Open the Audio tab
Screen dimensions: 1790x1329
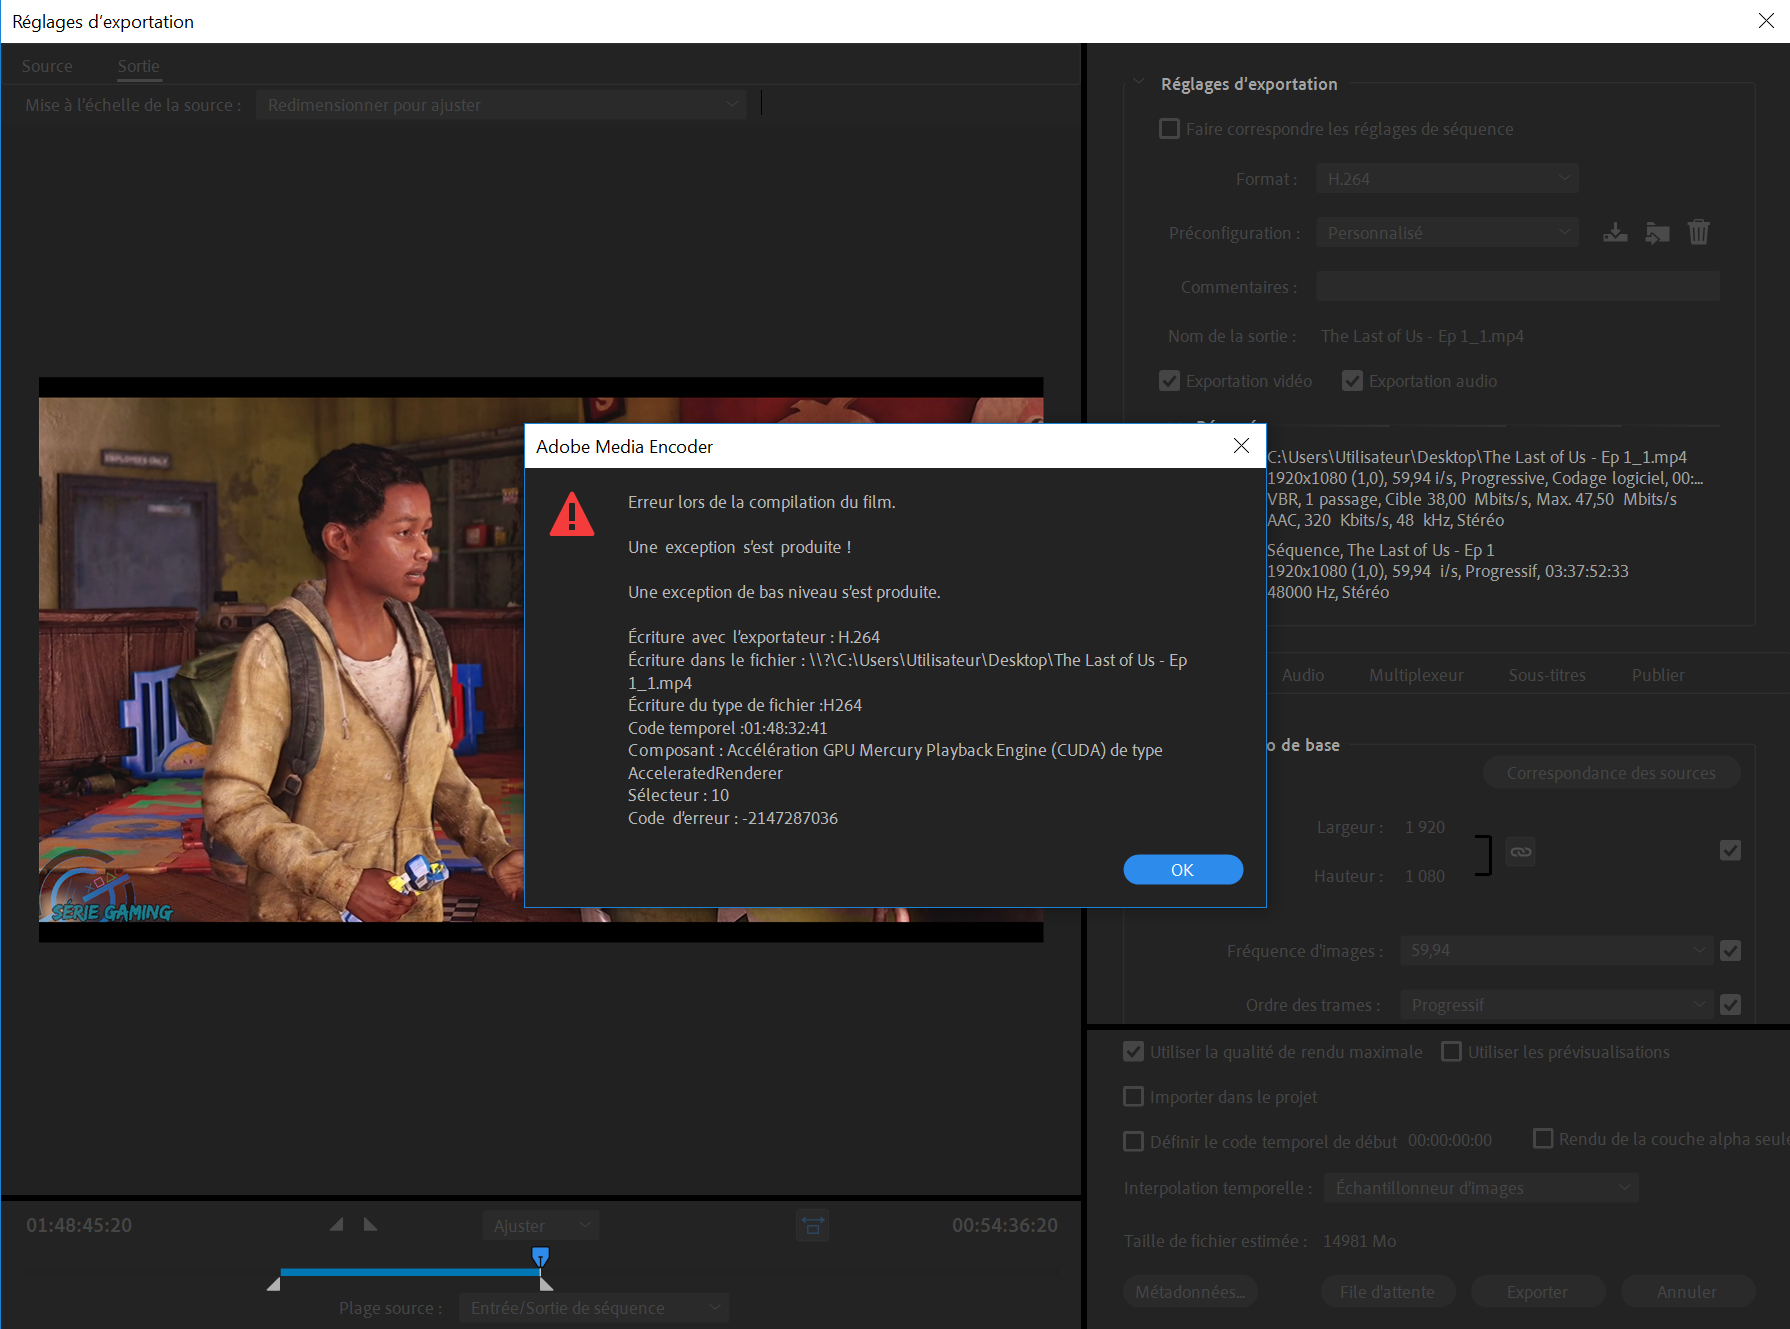coord(1303,675)
